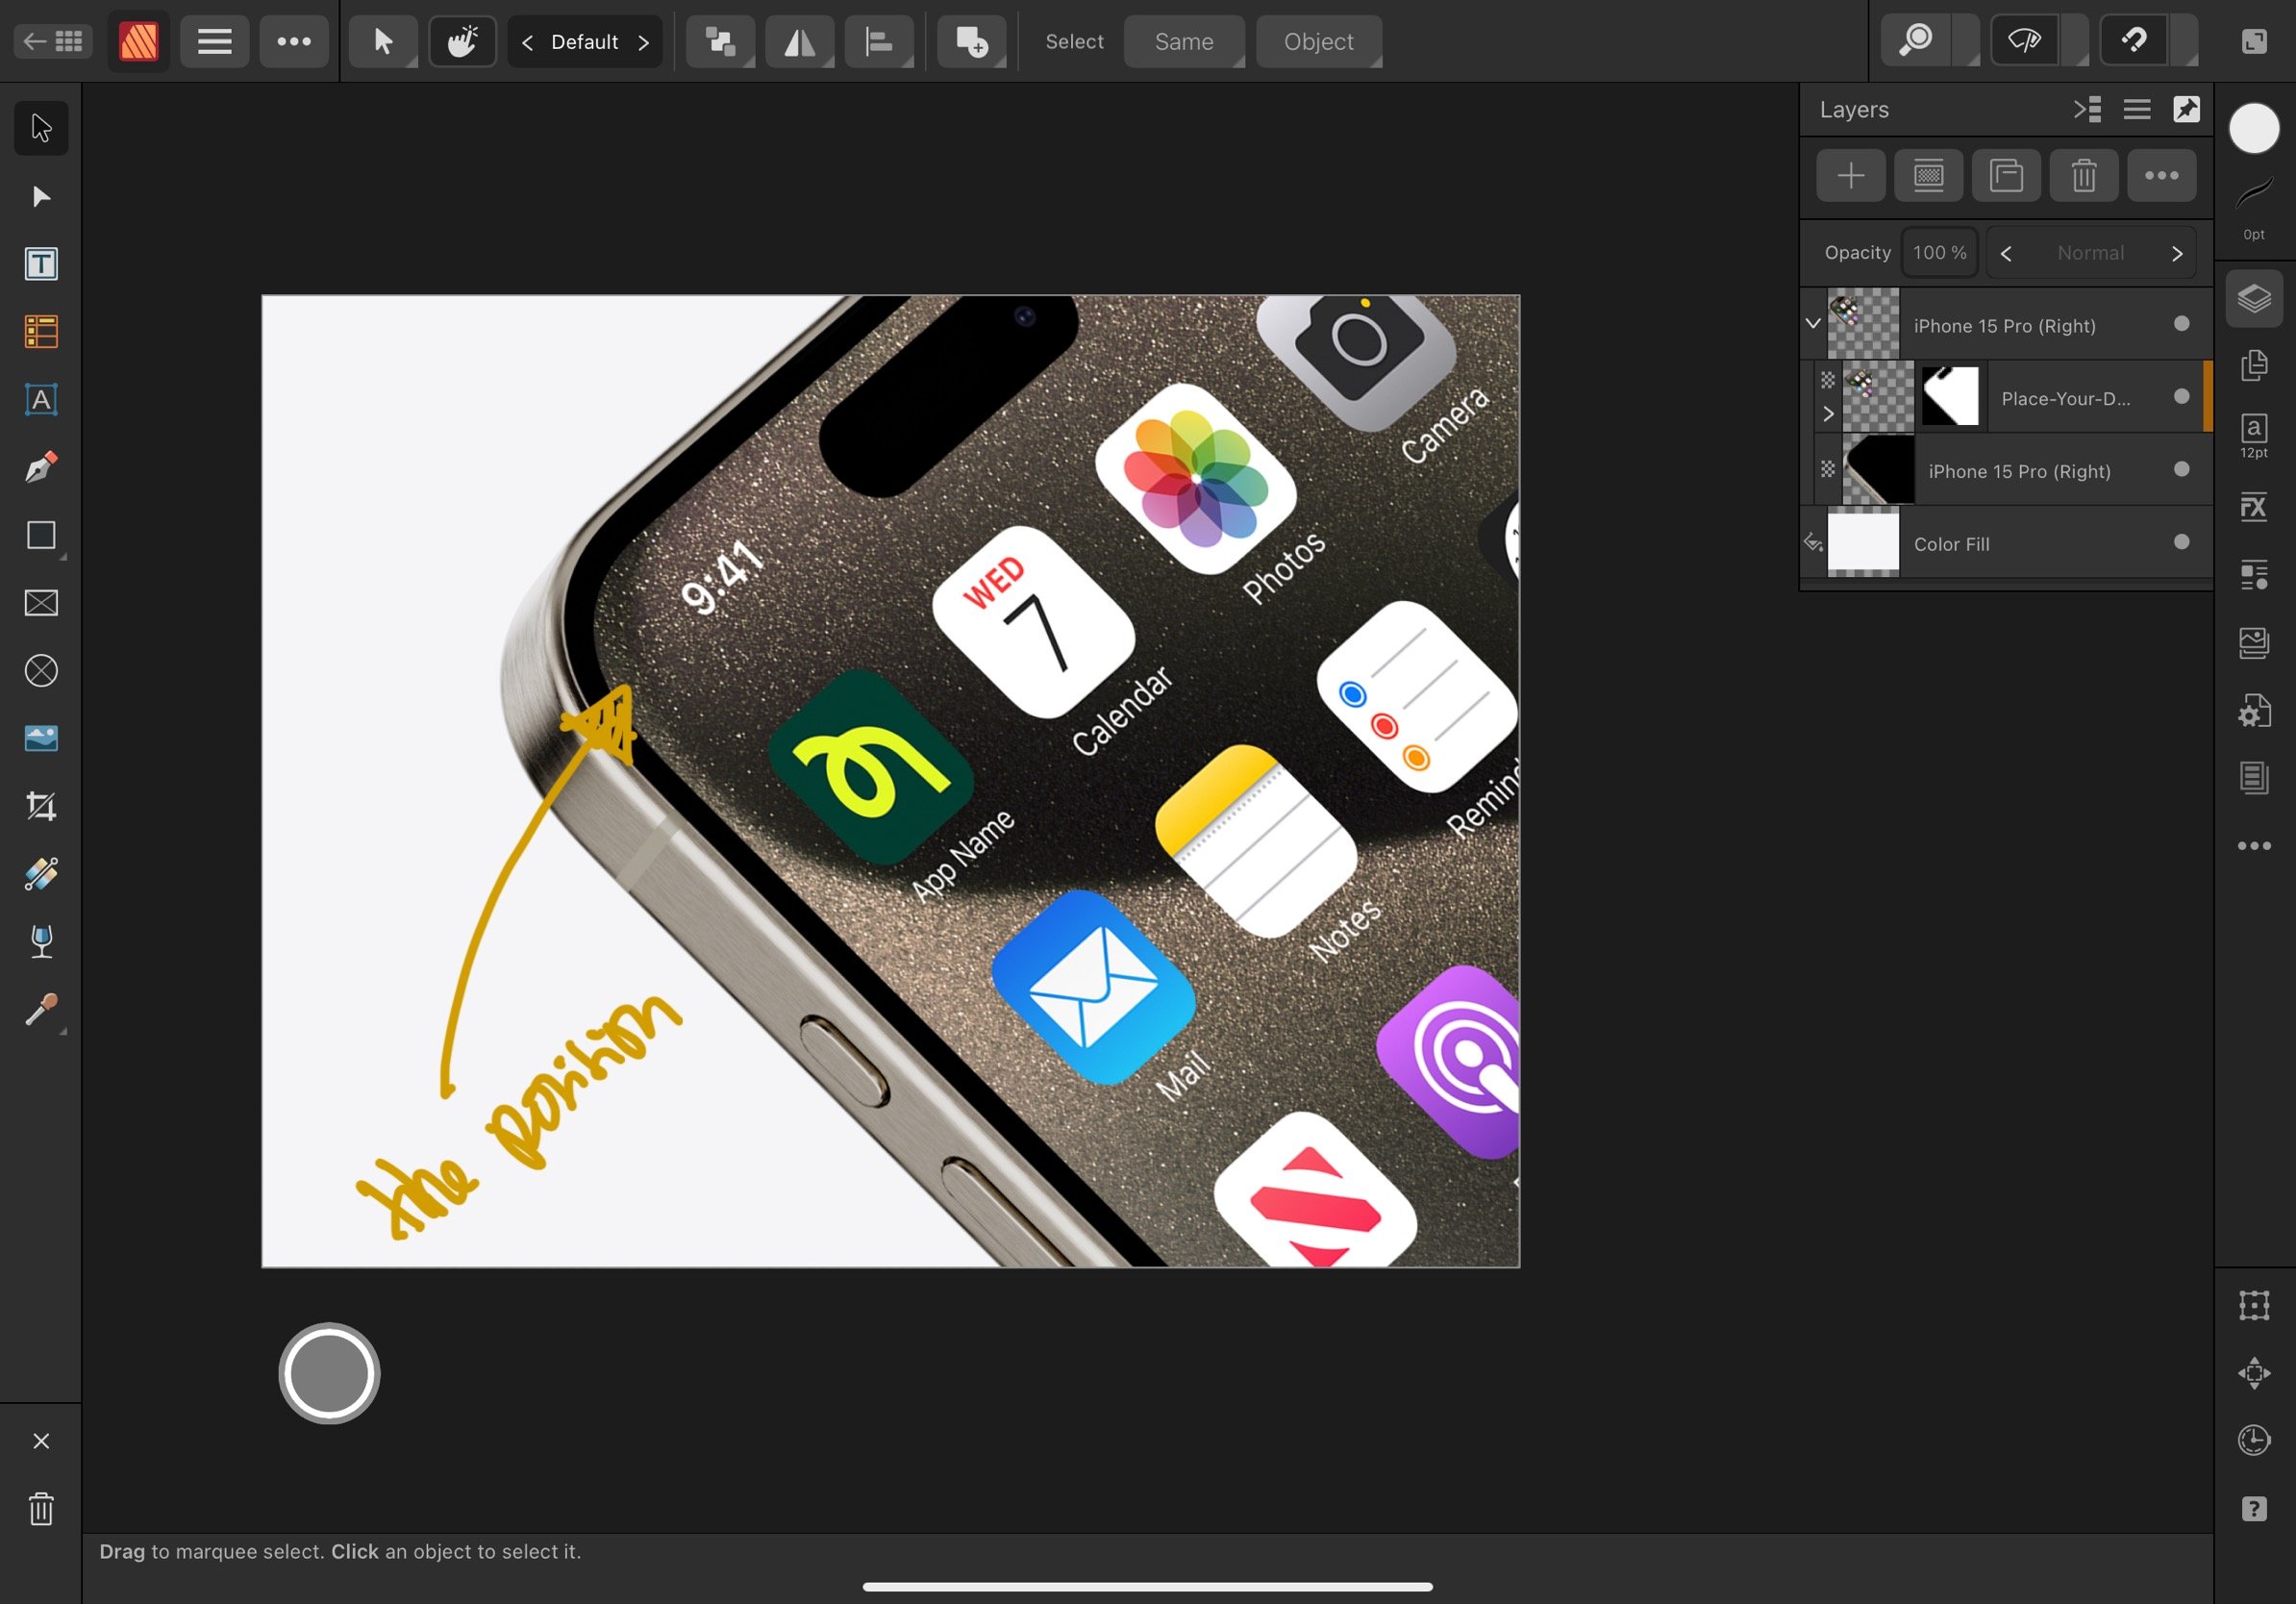The width and height of the screenshot is (2296, 1604).
Task: Hide the top iPhone 15 Pro (Right) group
Action: [2182, 323]
